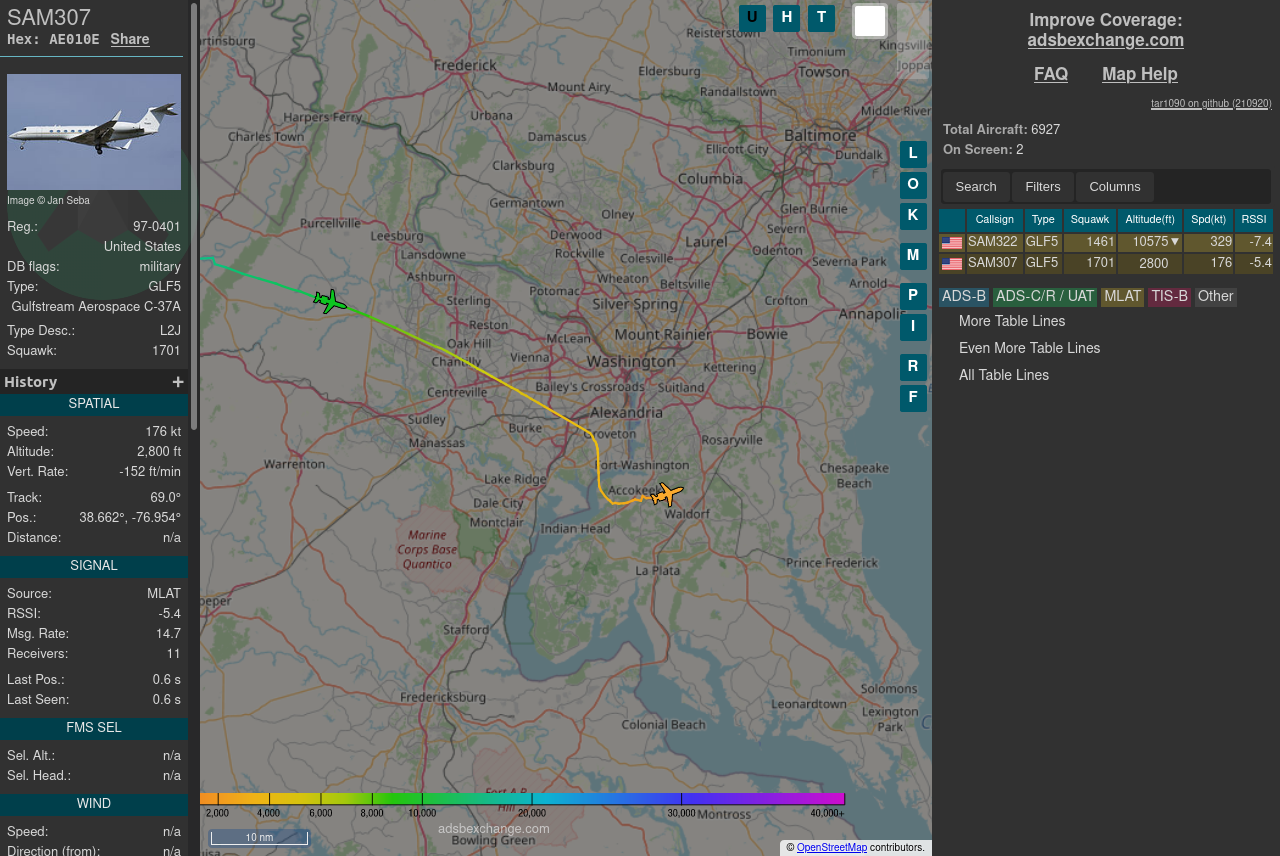
Task: Click the 97-0401 registration value
Action: (157, 227)
